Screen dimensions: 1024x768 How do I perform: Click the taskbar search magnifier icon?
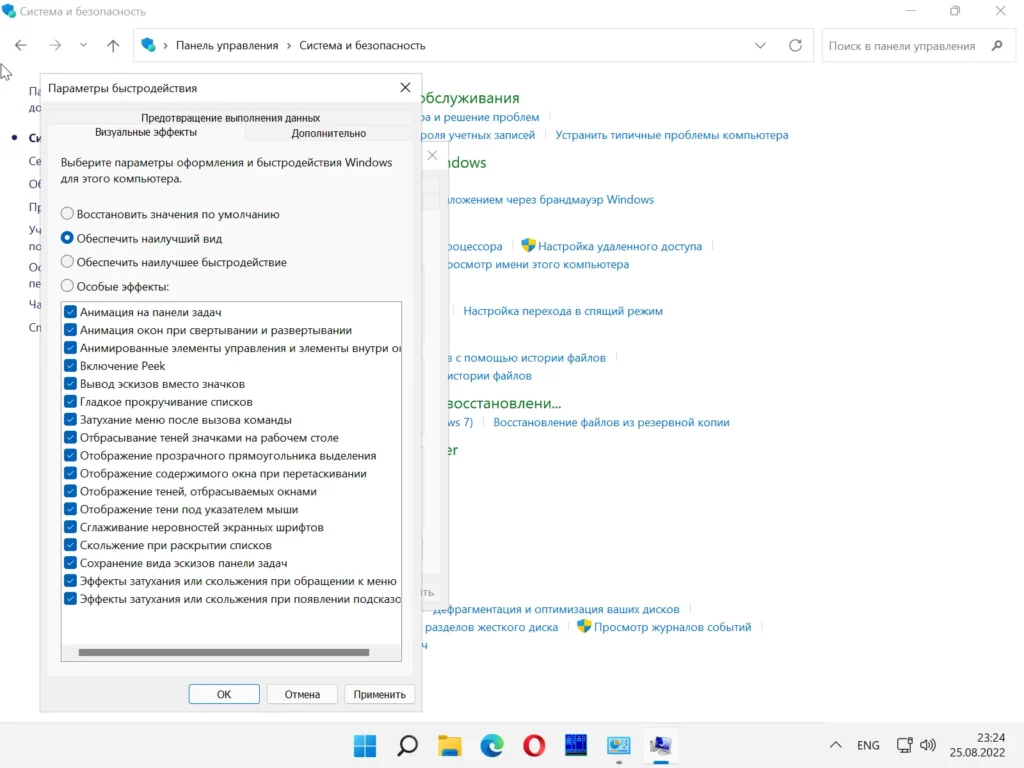pos(407,745)
